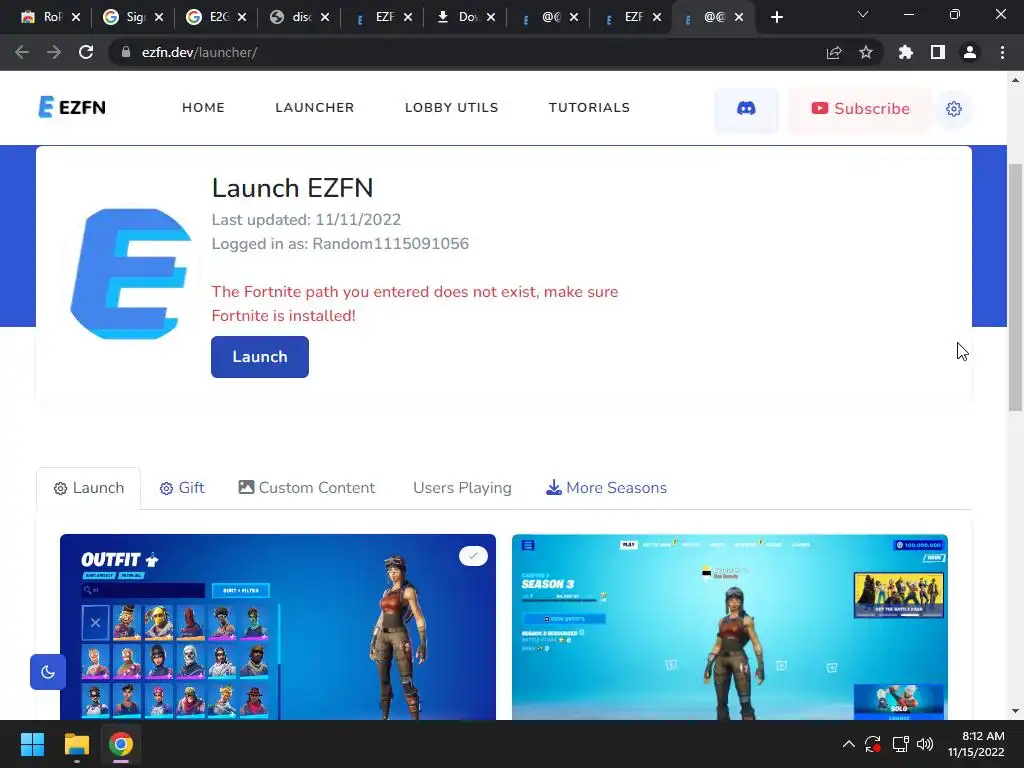Click the page vertical scrollbar thumb
Image resolution: width=1024 pixels, height=768 pixels.
coord(1015,287)
